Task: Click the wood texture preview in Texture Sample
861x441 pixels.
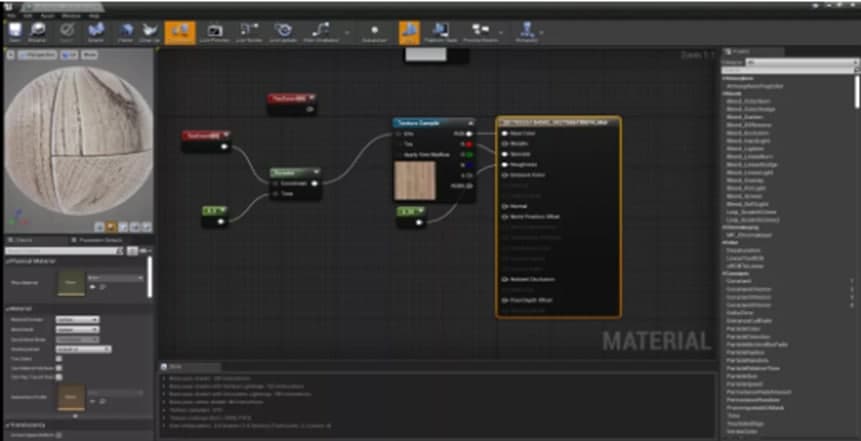Action: pos(415,180)
